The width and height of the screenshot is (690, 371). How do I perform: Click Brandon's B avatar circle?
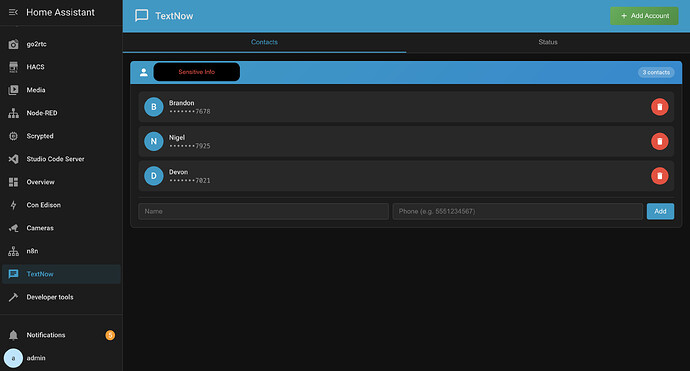[154, 107]
